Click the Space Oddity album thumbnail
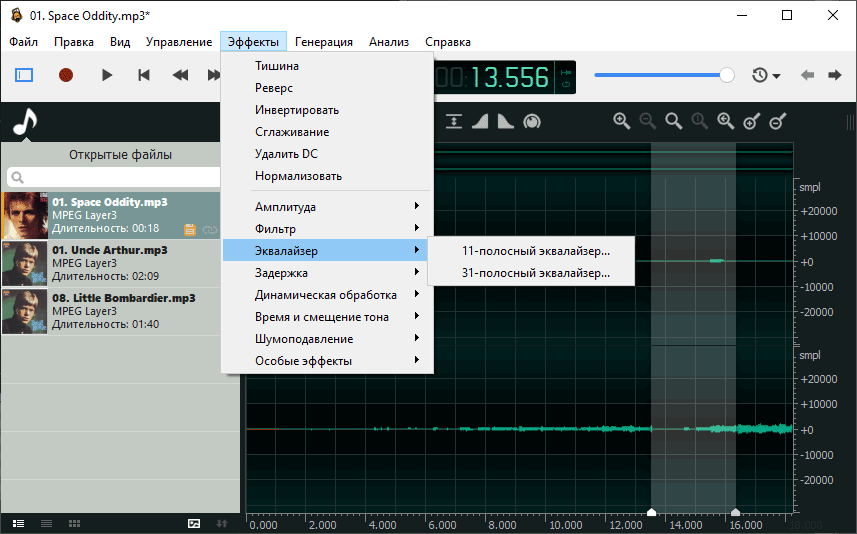 click(25, 215)
